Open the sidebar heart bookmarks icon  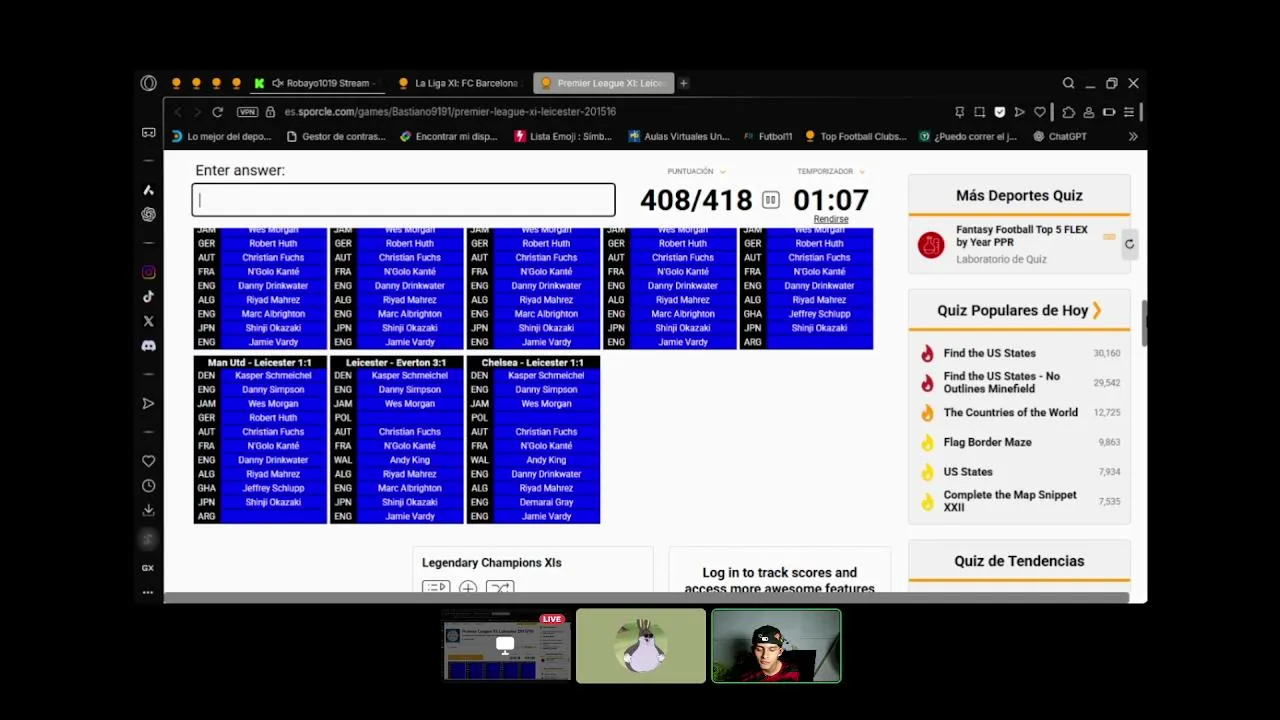[x=148, y=461]
